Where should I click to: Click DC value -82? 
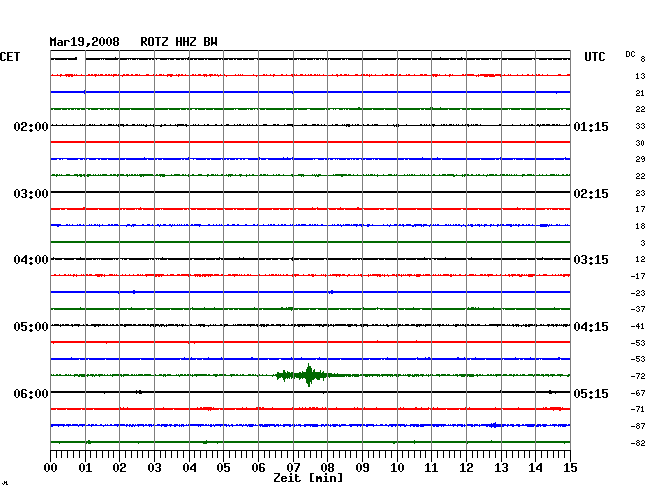[638, 443]
